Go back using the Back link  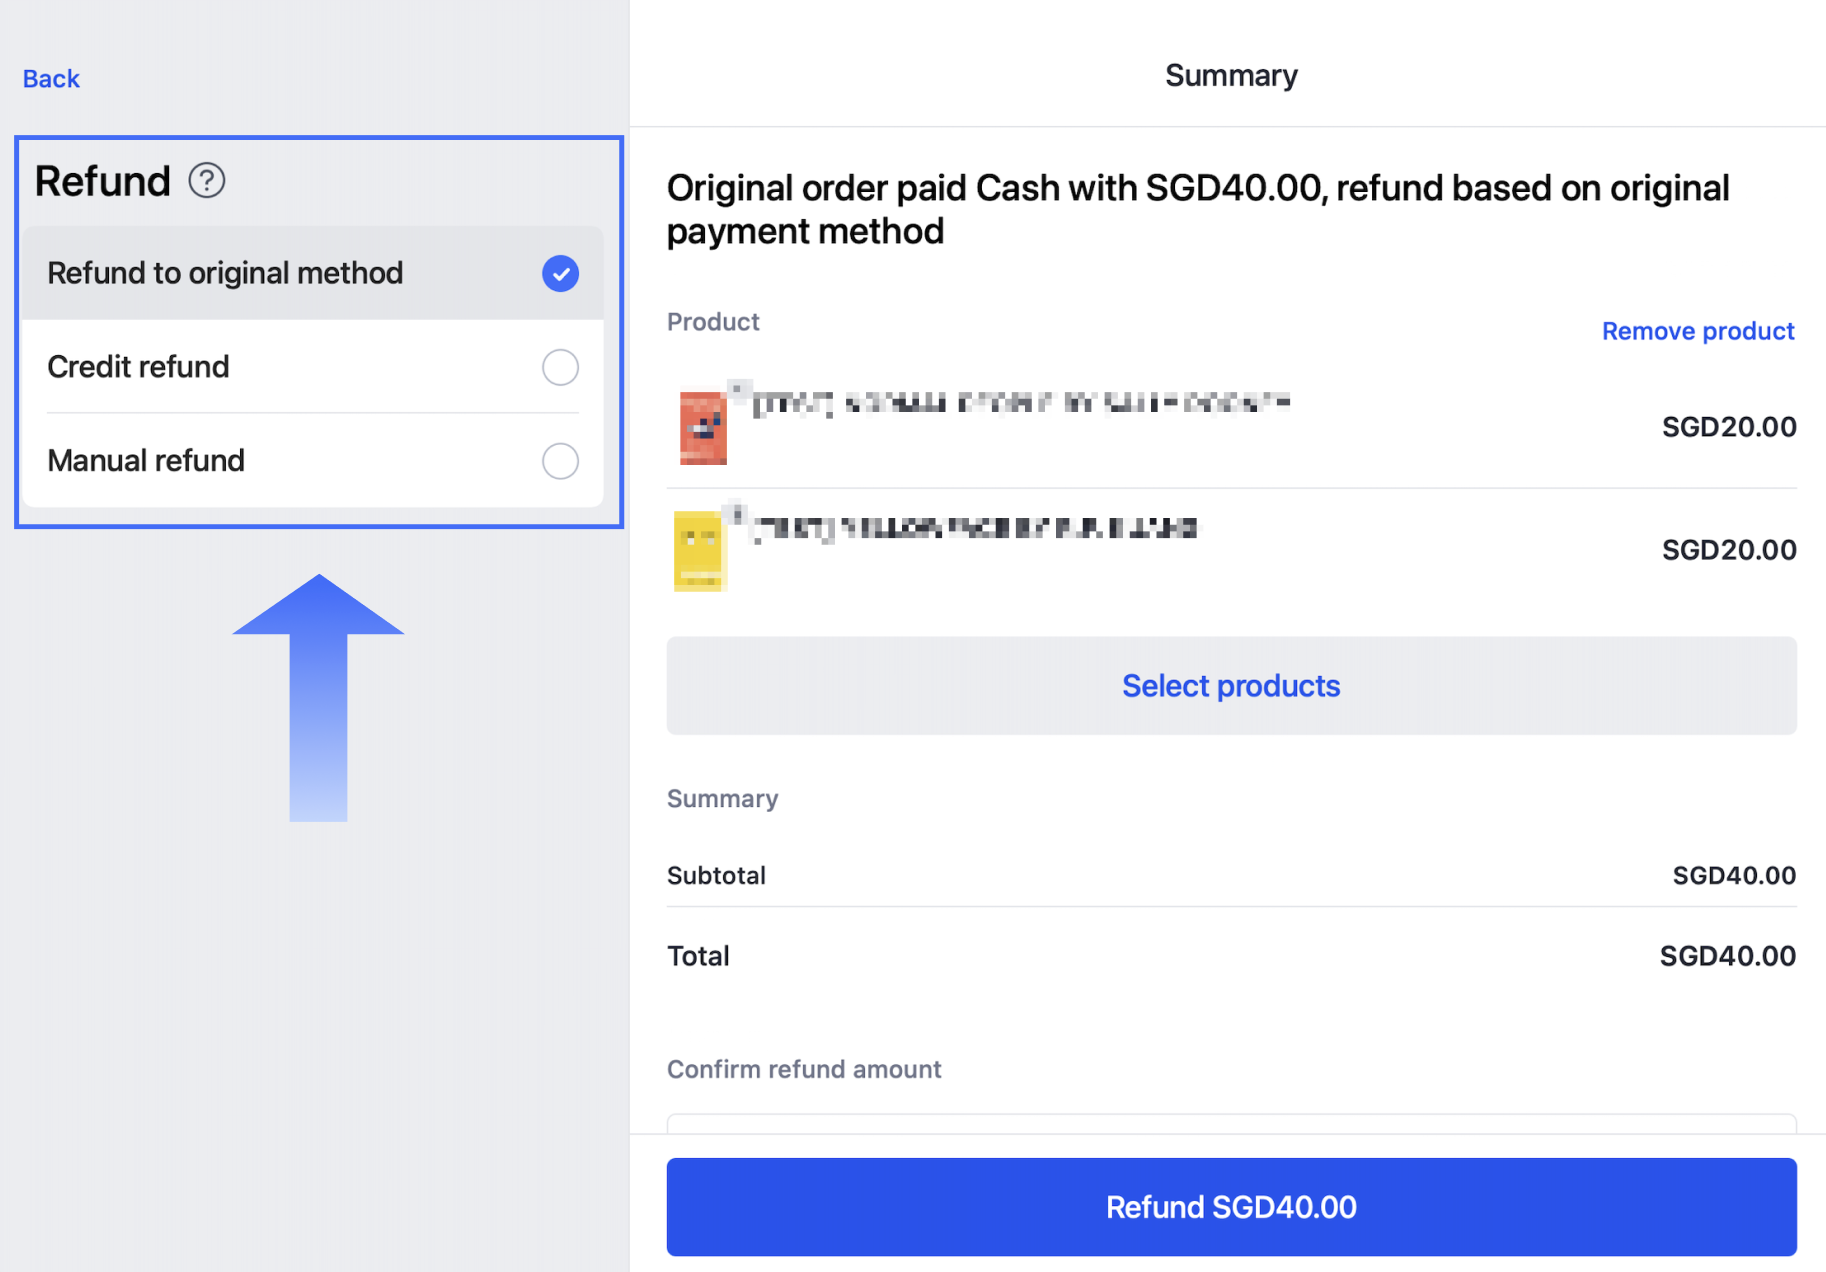pyautogui.click(x=51, y=79)
